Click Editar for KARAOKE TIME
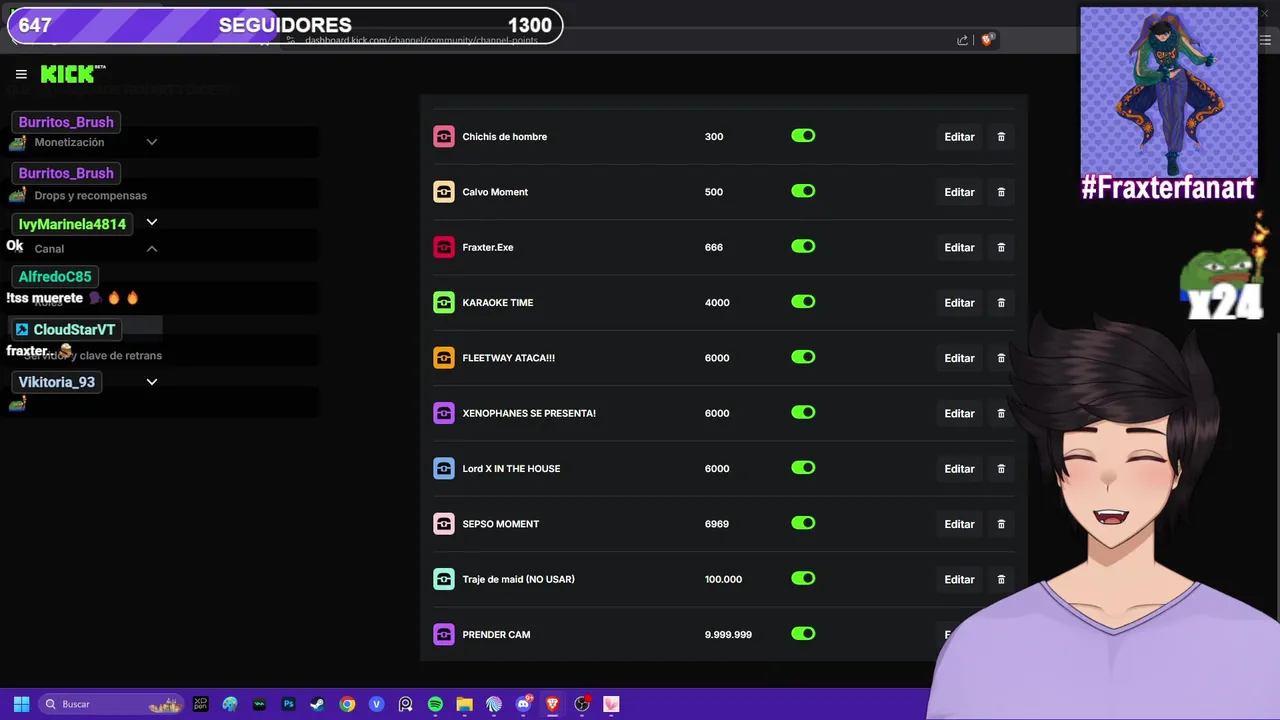The width and height of the screenshot is (1280, 720). coord(959,303)
